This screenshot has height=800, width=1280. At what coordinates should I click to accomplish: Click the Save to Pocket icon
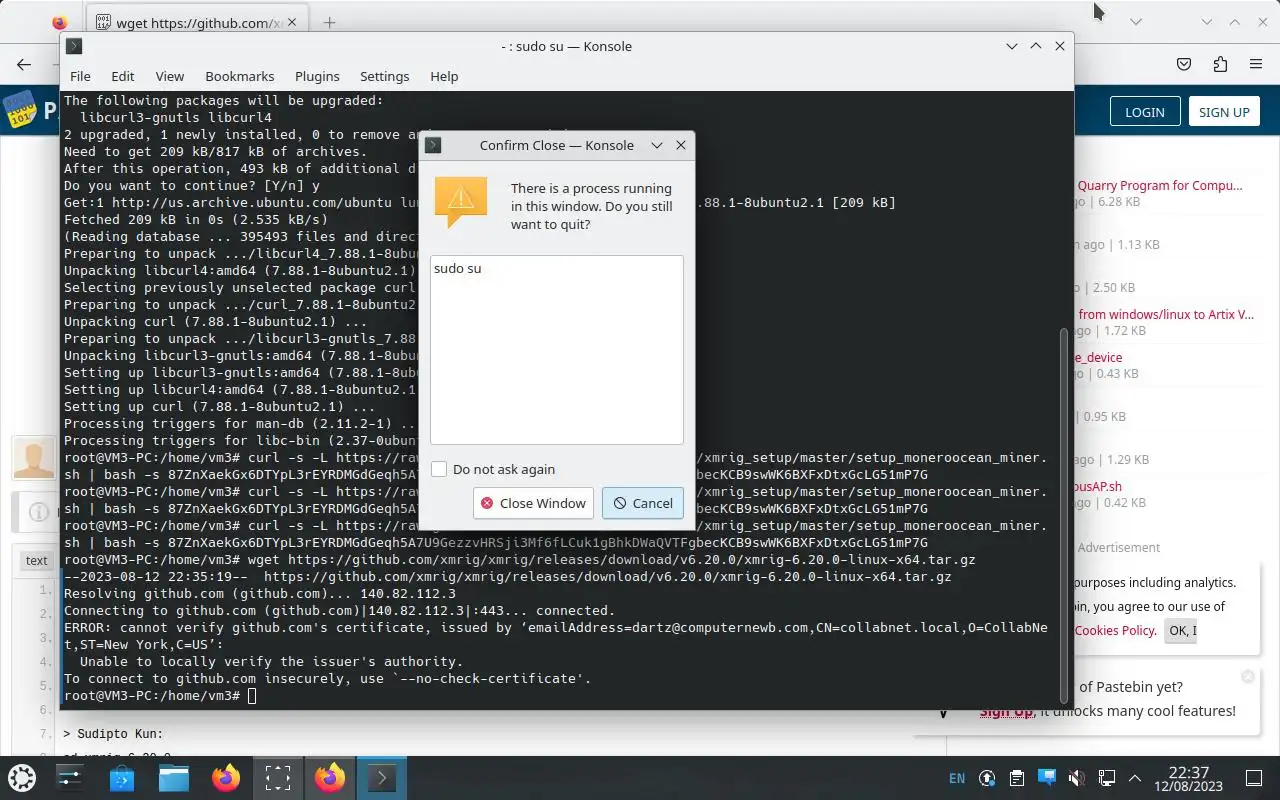[1184, 64]
